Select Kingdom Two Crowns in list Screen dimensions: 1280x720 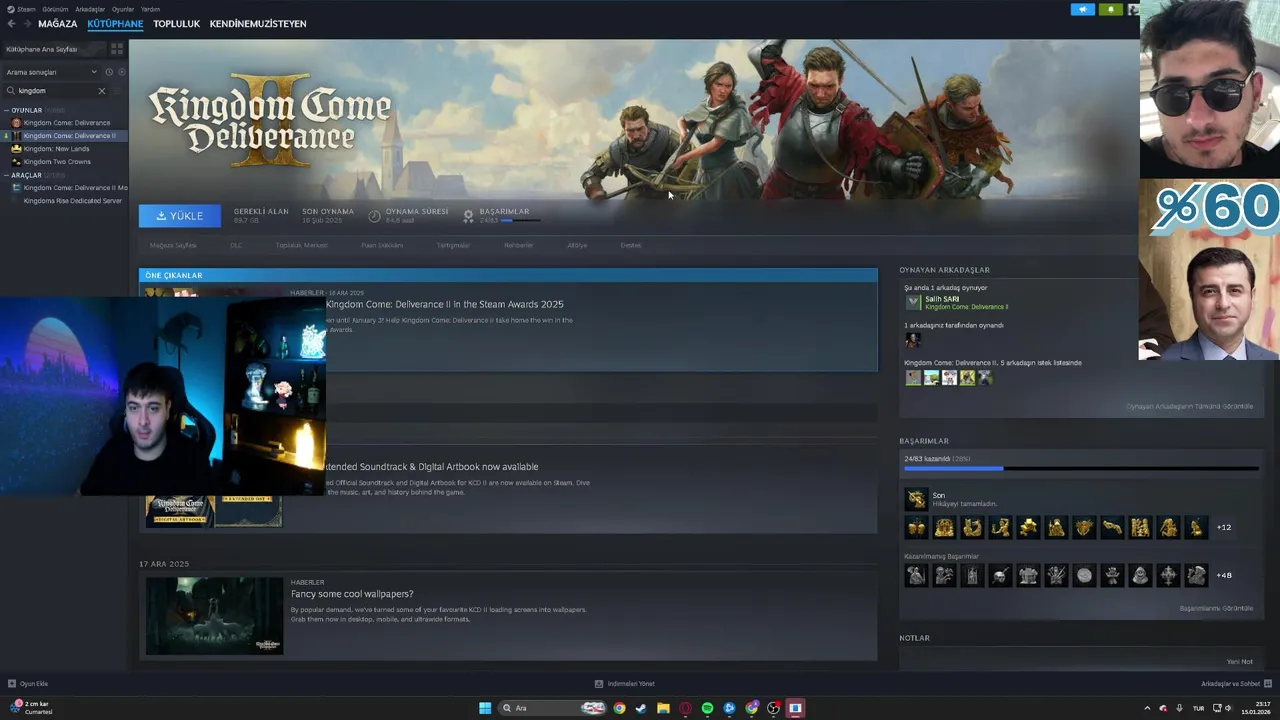(x=57, y=162)
